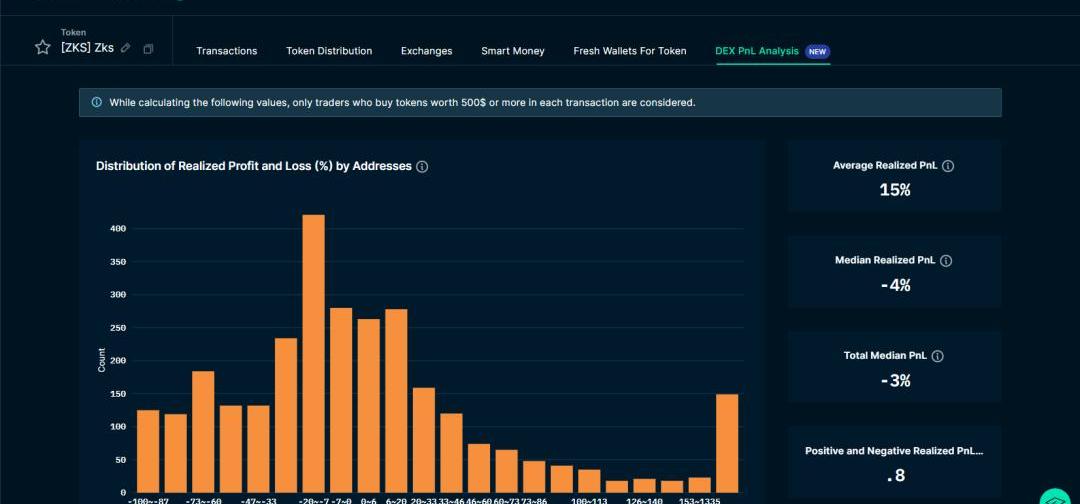The image size is (1080, 504).
Task: Open the Token Distribution tab
Action: point(329,51)
